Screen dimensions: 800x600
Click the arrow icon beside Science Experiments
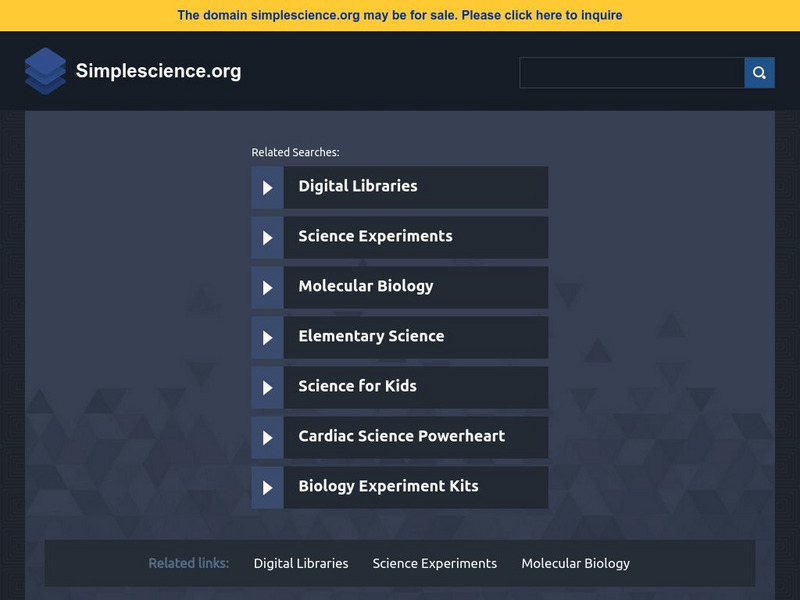267,238
